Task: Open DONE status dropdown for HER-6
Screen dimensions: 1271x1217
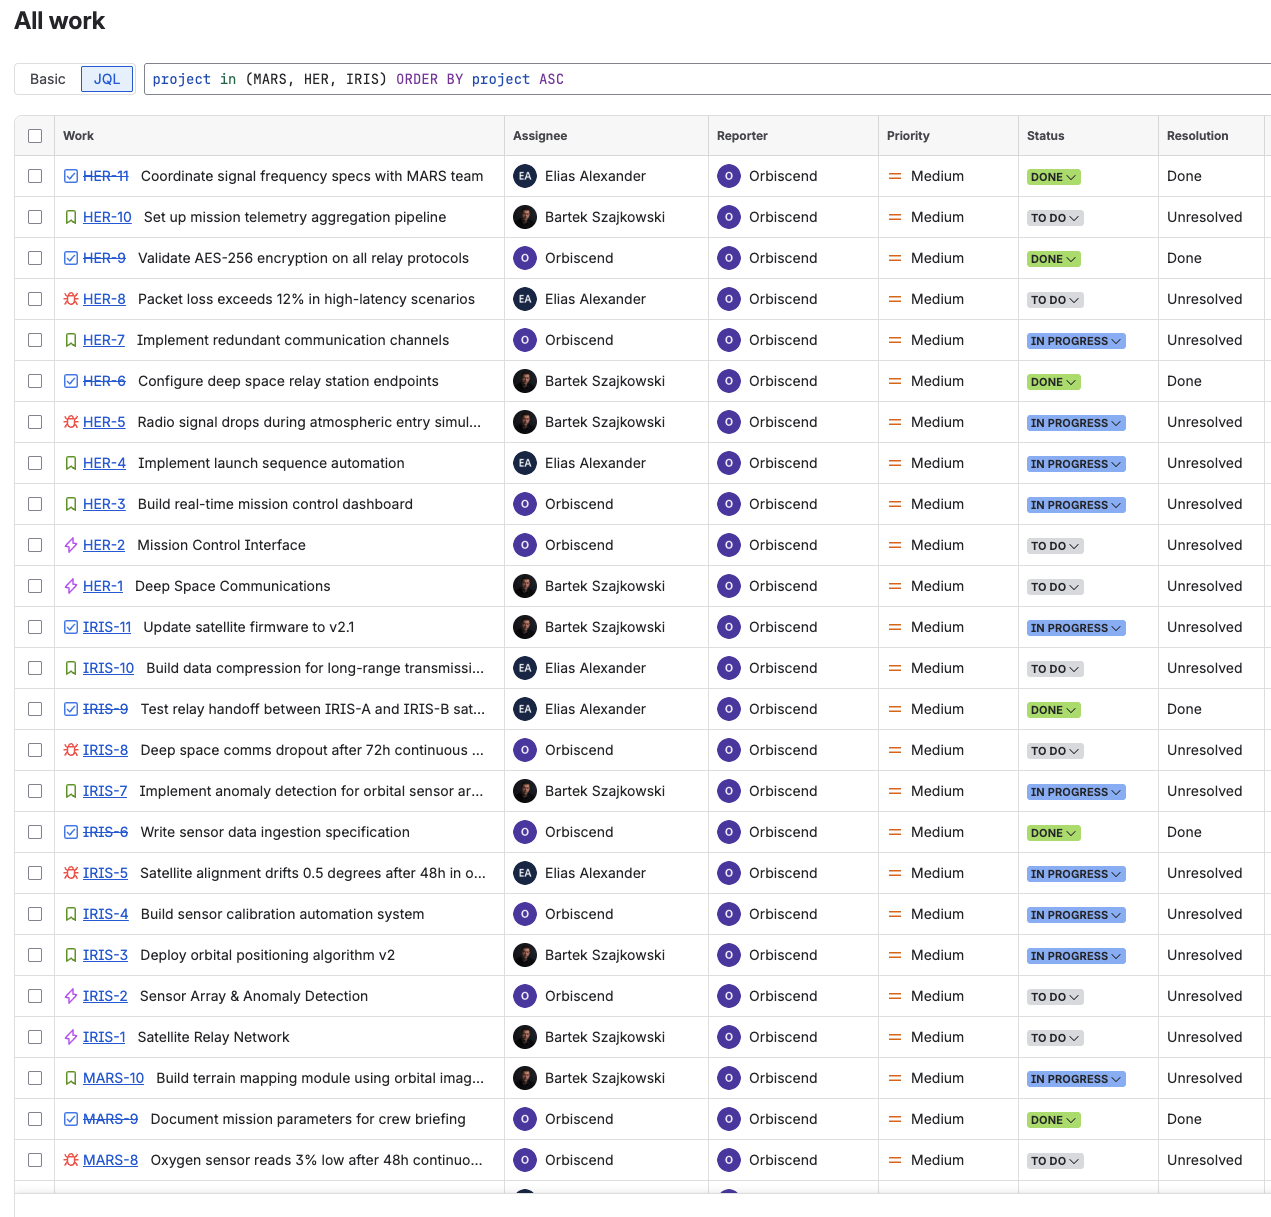Action: tap(1054, 382)
